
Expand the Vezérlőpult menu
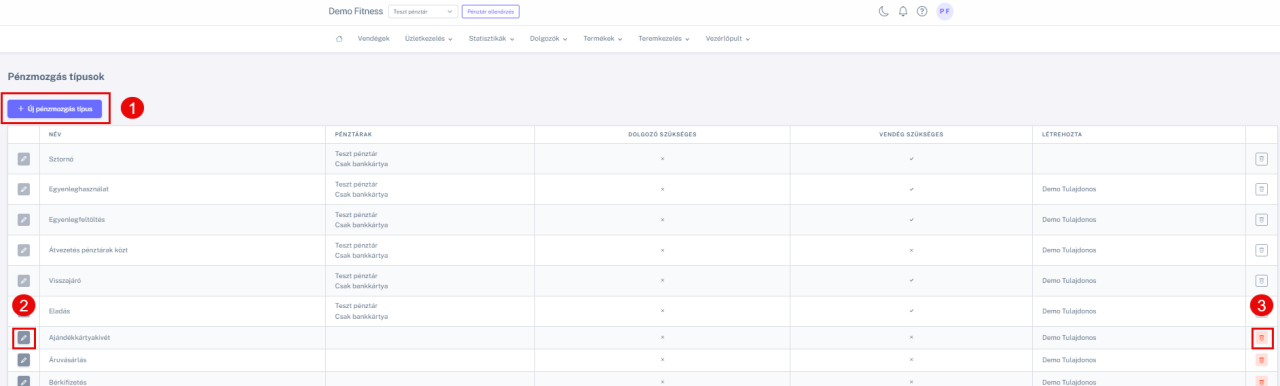(x=727, y=38)
